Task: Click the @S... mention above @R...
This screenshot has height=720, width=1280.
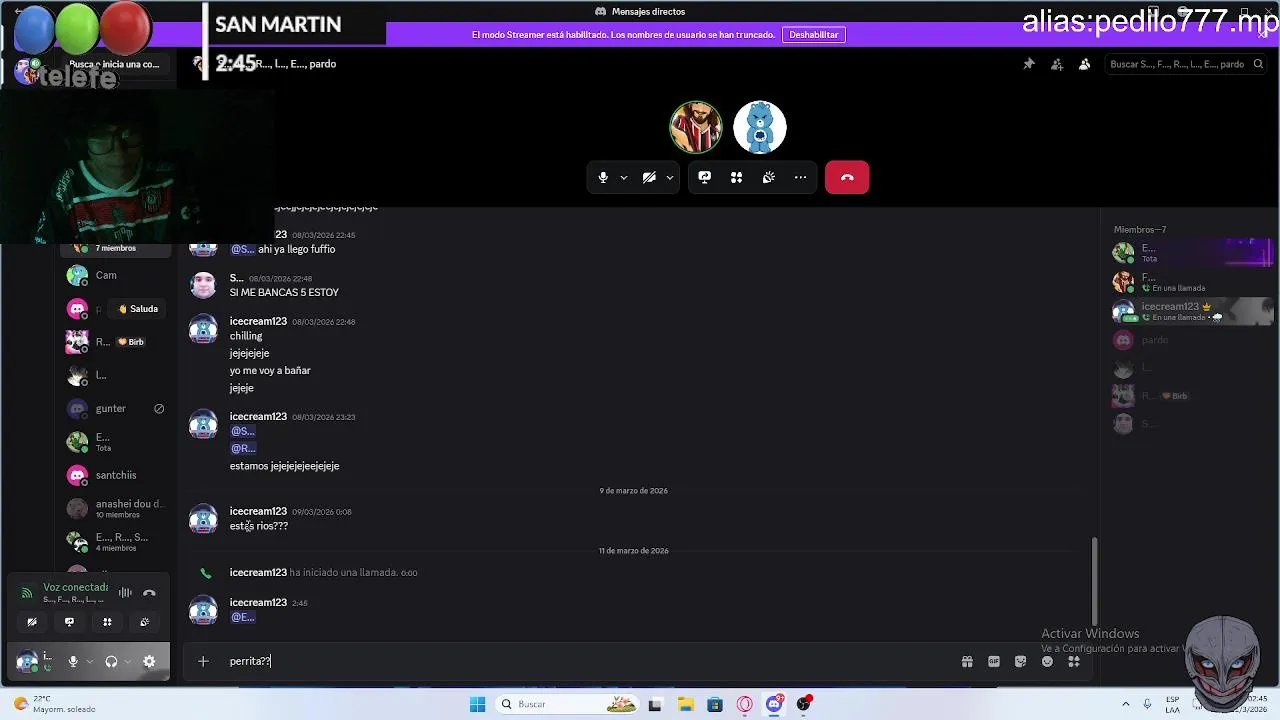Action: (x=243, y=431)
